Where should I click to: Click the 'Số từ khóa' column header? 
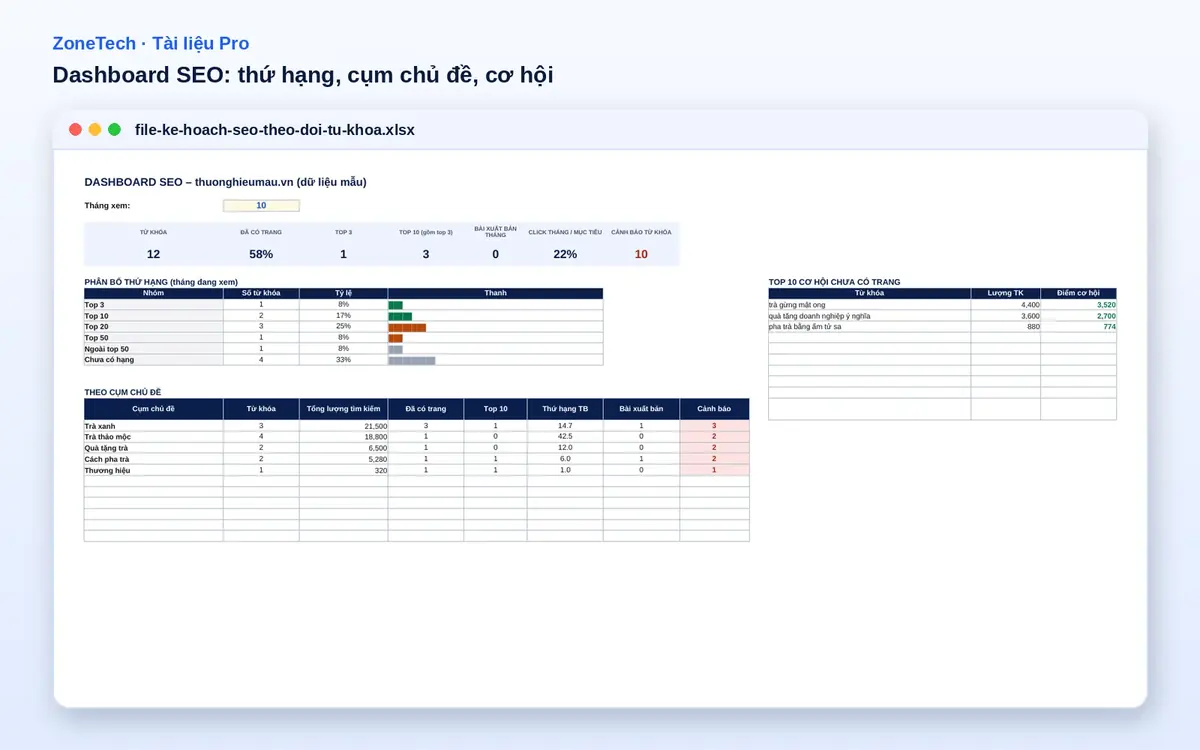tap(261, 293)
